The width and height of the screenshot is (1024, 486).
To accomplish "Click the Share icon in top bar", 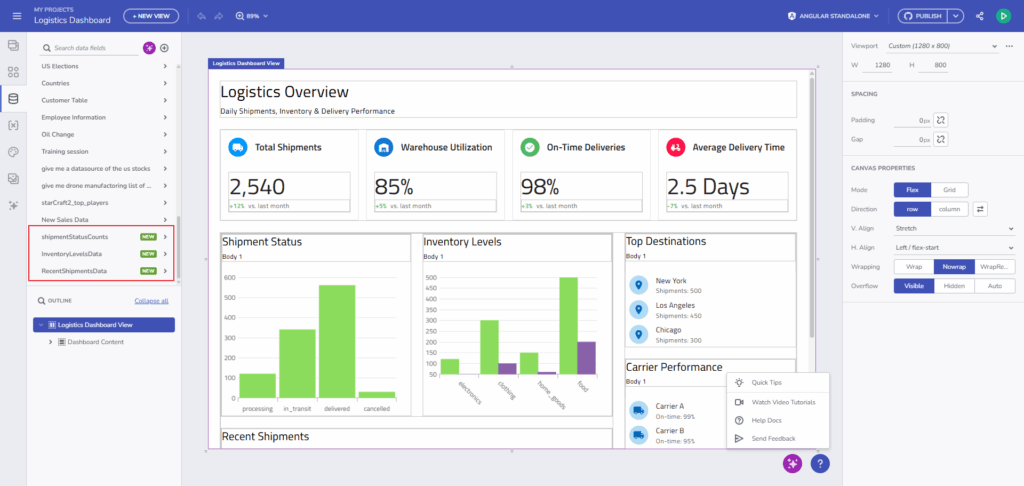I will click(979, 16).
